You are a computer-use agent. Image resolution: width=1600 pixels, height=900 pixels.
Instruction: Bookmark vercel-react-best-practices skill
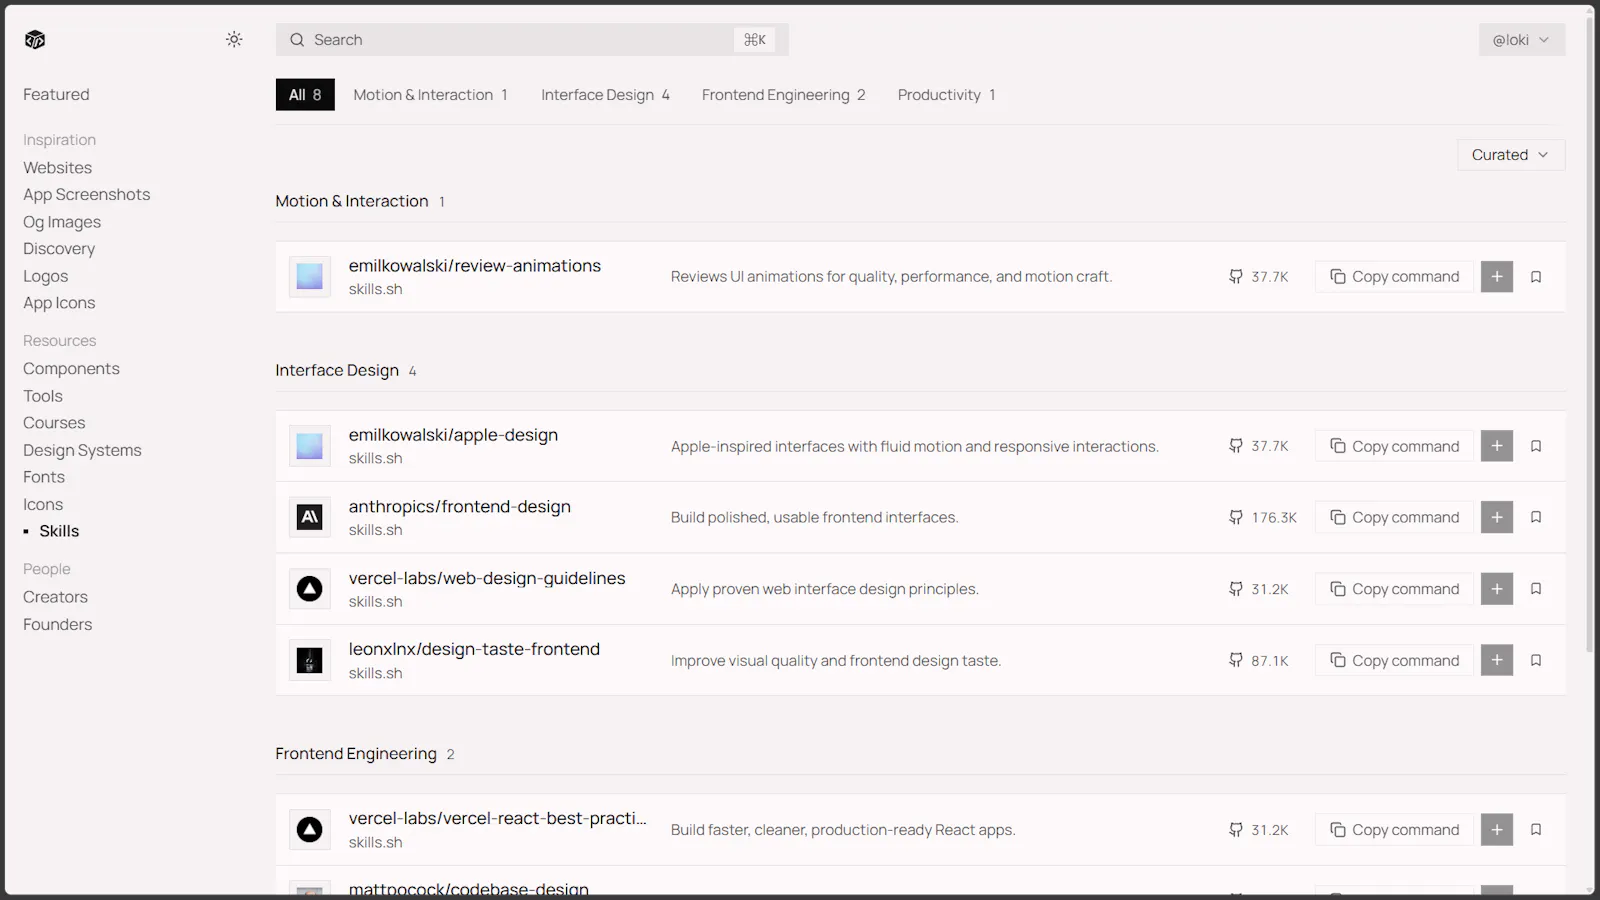[1536, 830]
